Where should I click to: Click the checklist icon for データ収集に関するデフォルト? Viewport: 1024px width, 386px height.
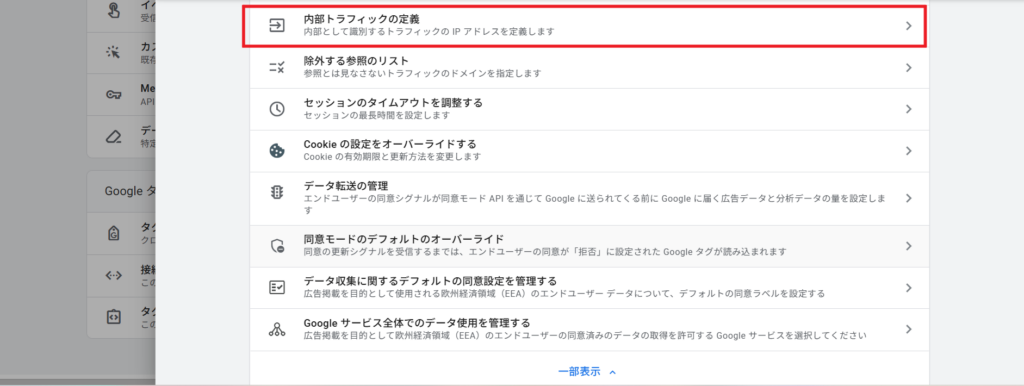point(277,287)
